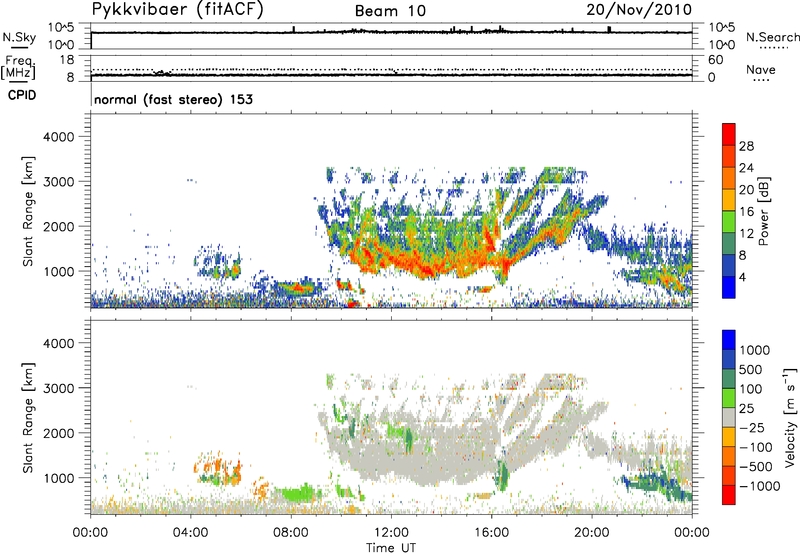This screenshot has width=800, height=554.
Task: Click '1000' at the top of the Velocity scale
Action: coord(755,350)
